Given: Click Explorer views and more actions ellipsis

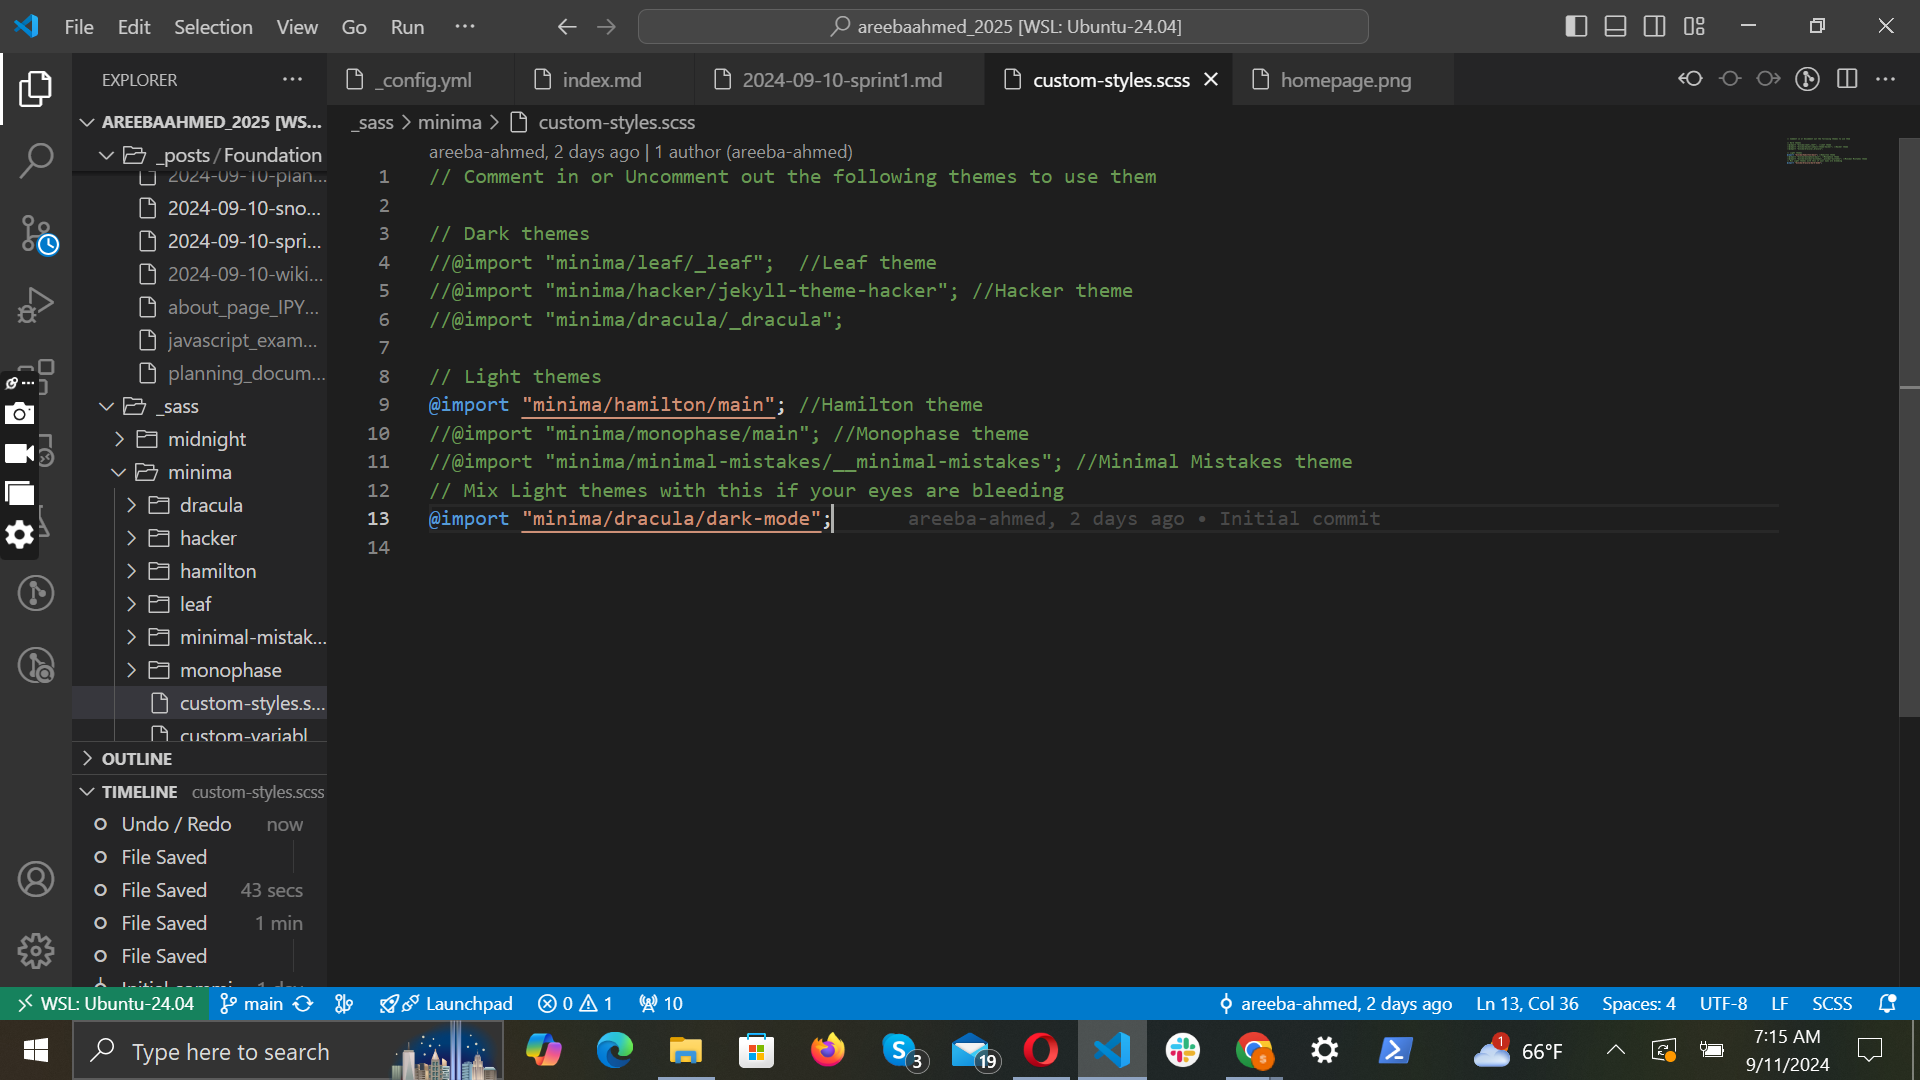Looking at the screenshot, I should click(x=292, y=80).
